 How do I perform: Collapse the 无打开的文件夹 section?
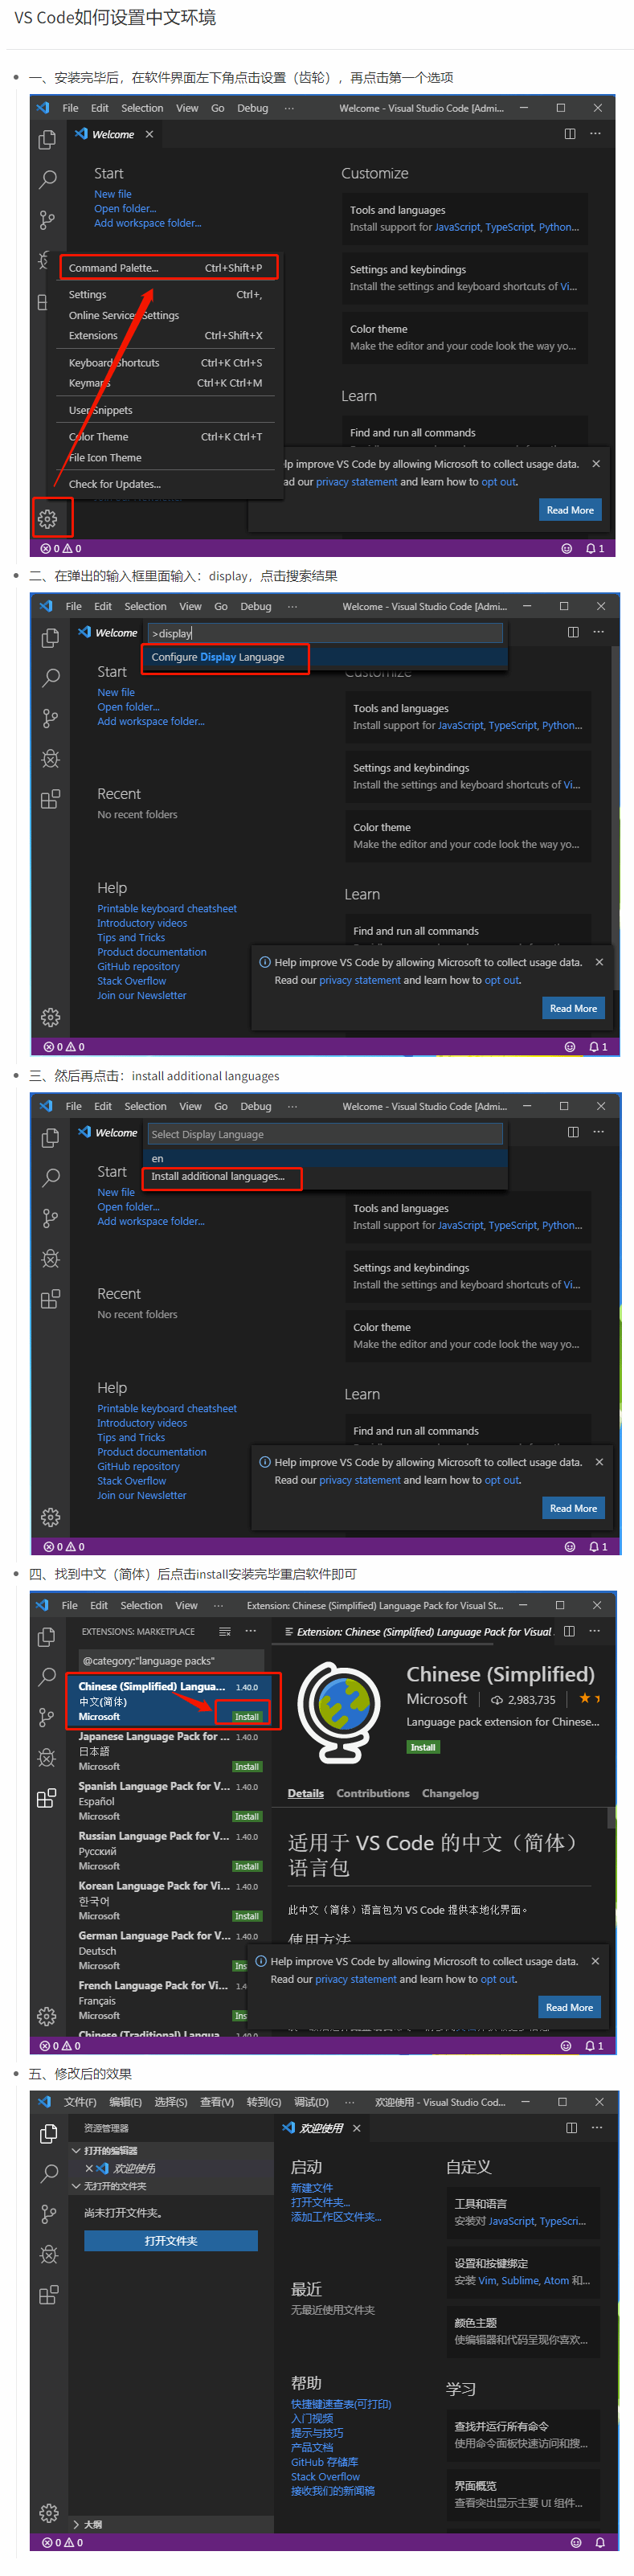(x=76, y=2186)
